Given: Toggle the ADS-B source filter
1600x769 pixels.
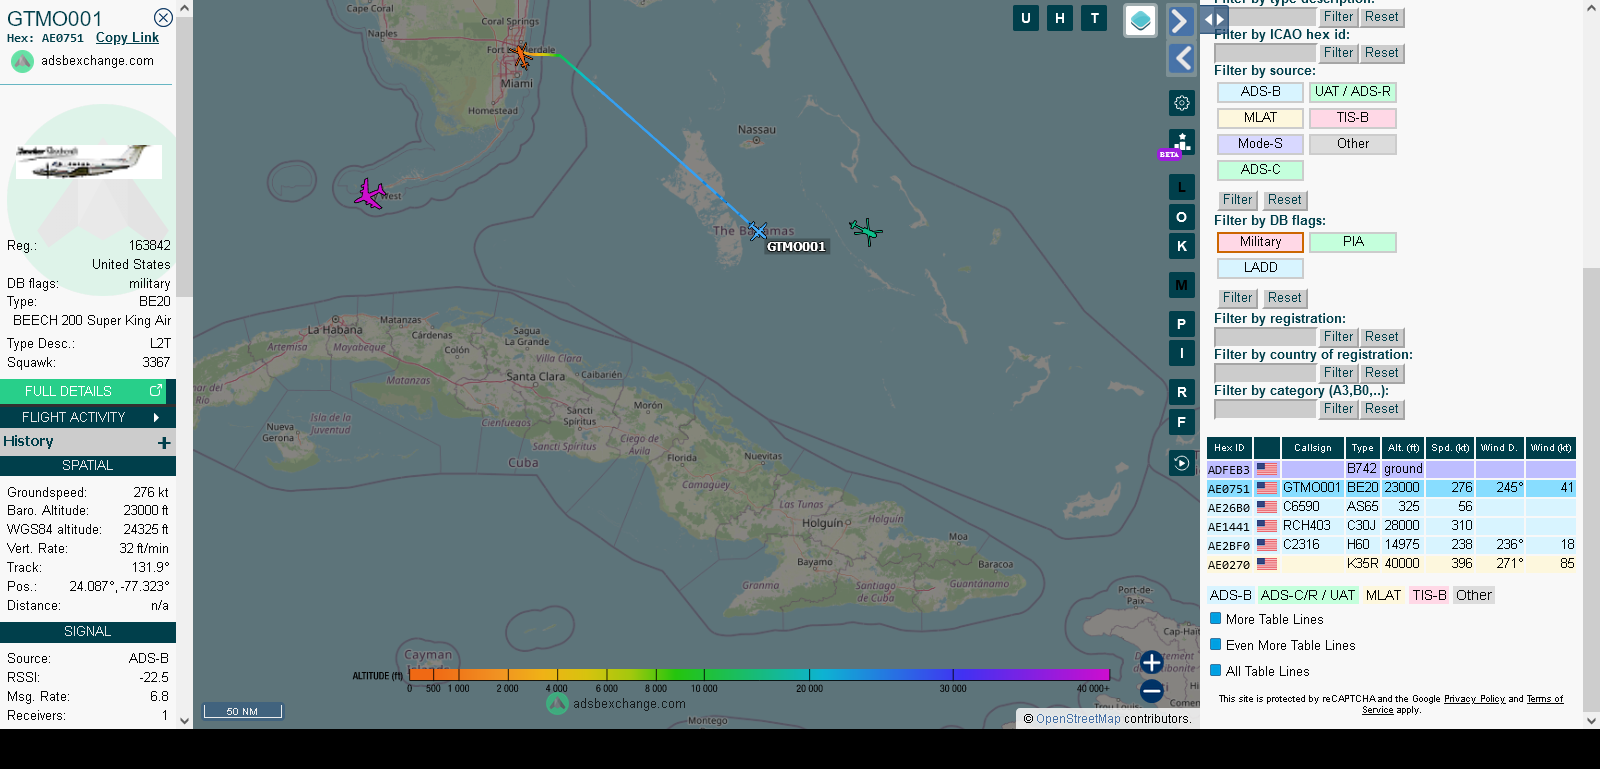Looking at the screenshot, I should point(1260,92).
